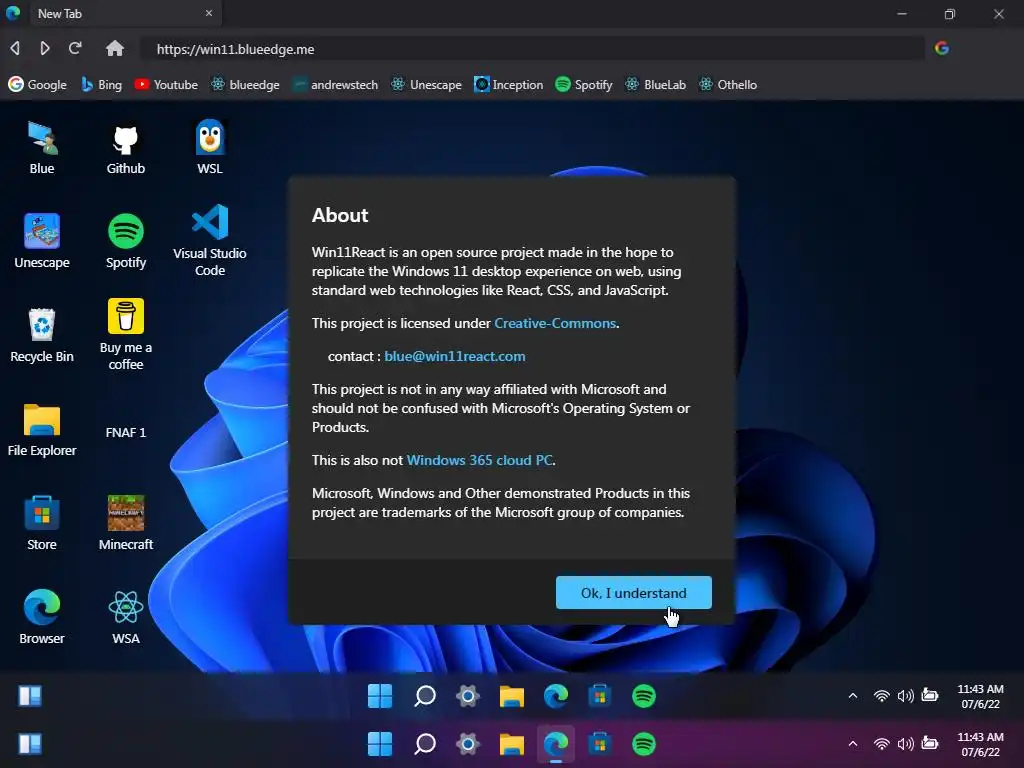This screenshot has height=768, width=1024.
Task: Open the Creative-Commons license link
Action: (x=555, y=323)
